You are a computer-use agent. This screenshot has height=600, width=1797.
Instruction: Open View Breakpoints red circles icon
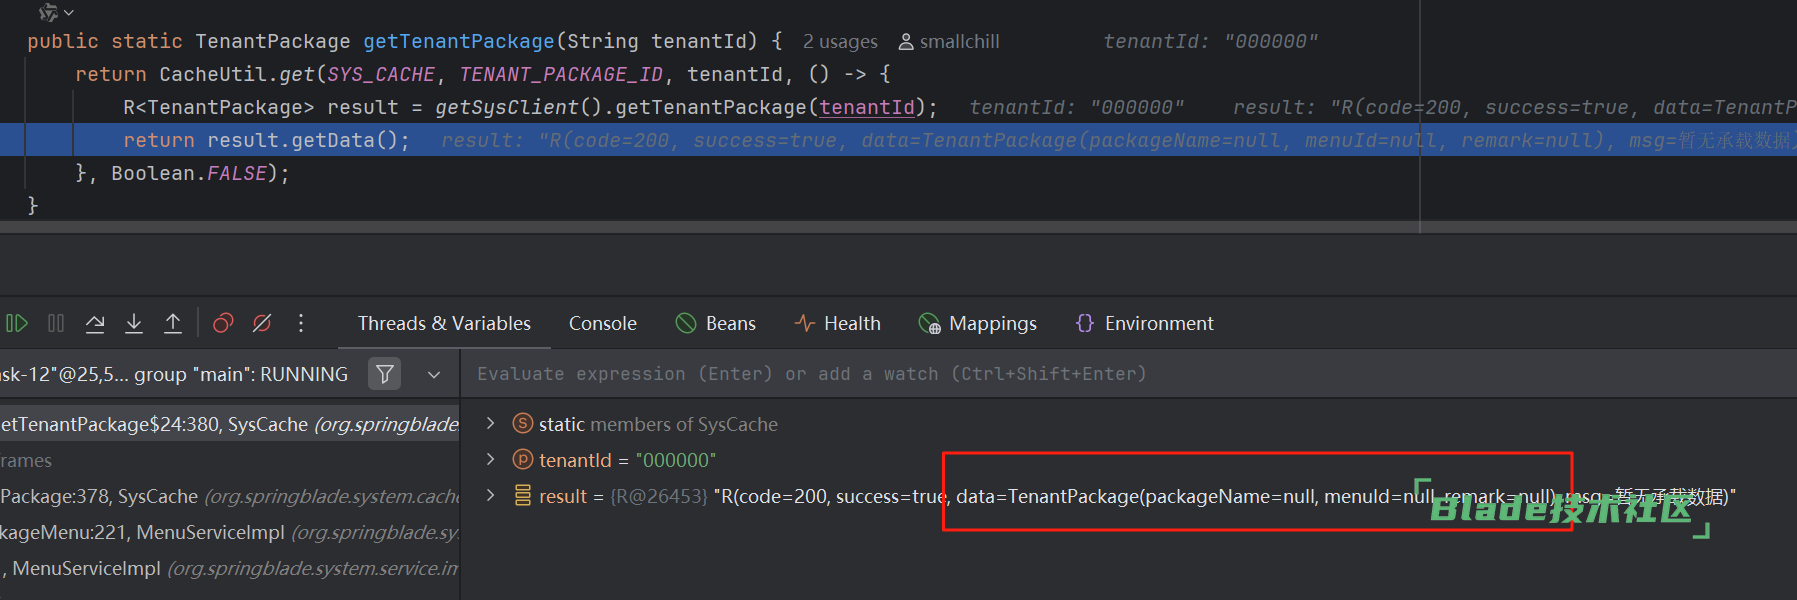coord(223,323)
